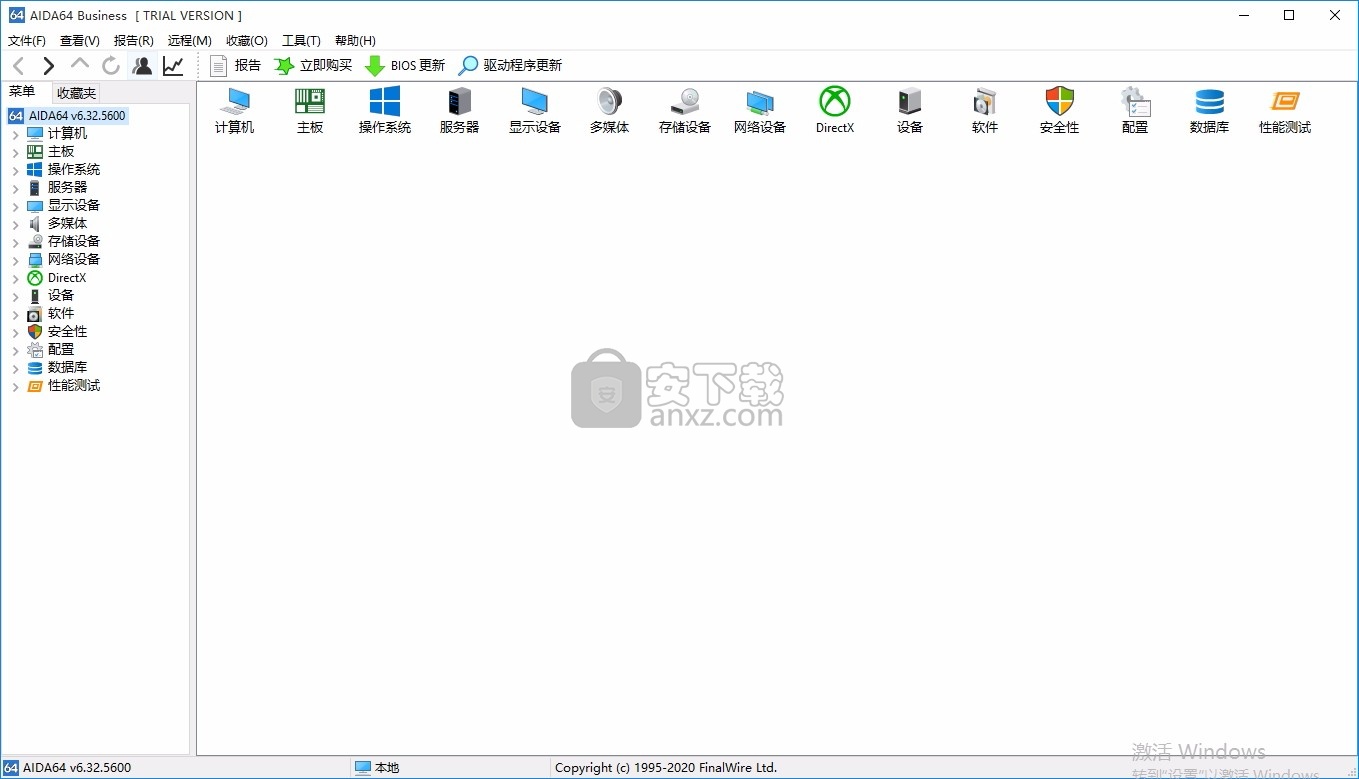Click the copyright FinalWire status text
Screen dimensions: 1359x779
click(x=666, y=768)
